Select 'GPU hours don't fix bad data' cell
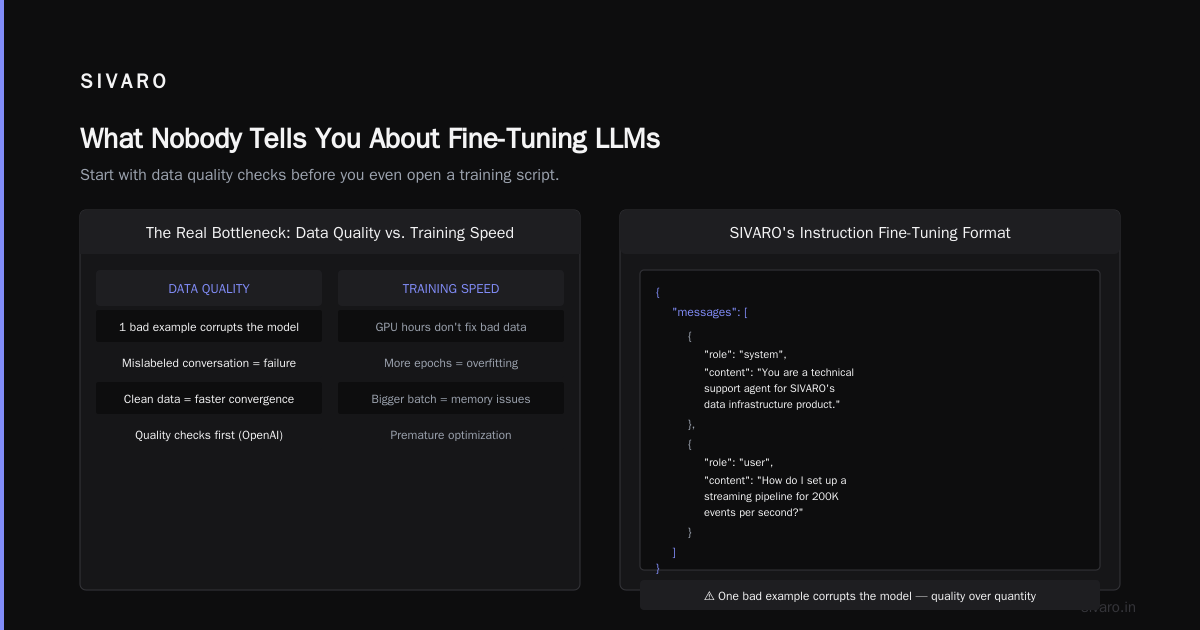The width and height of the screenshot is (1200, 630). pos(451,326)
